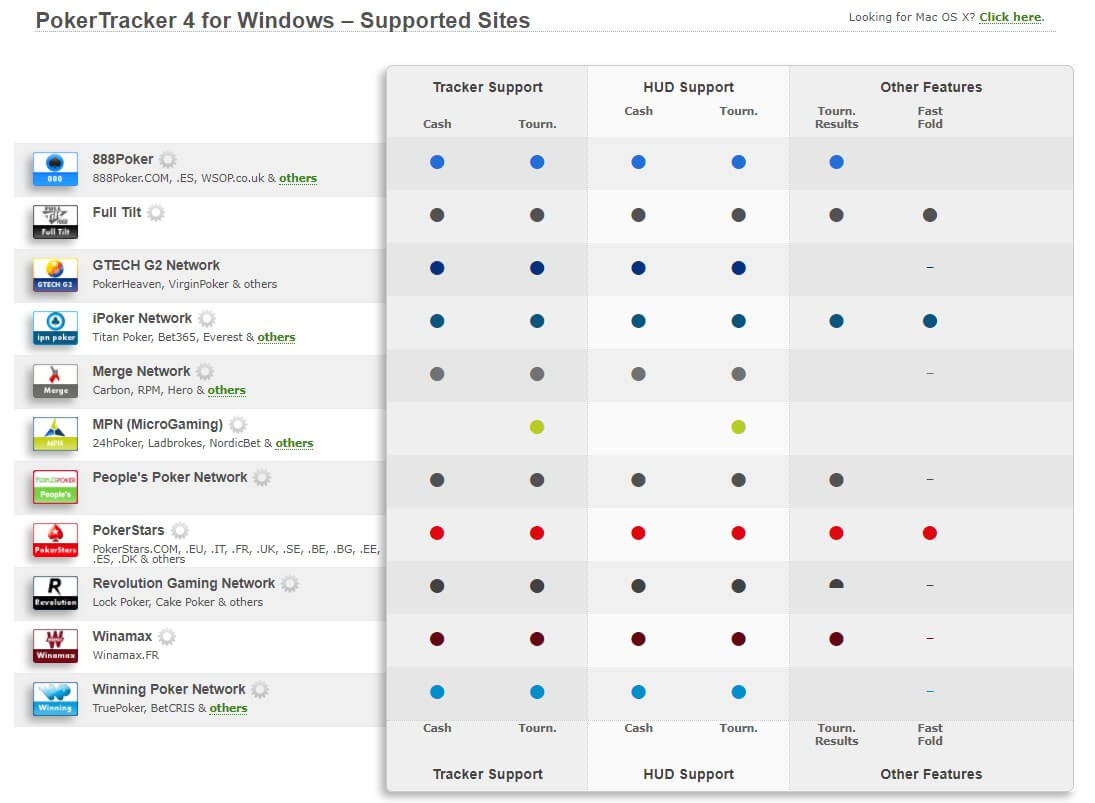The image size is (1095, 803).
Task: Click the iPoker Network logo icon
Action: click(x=55, y=328)
